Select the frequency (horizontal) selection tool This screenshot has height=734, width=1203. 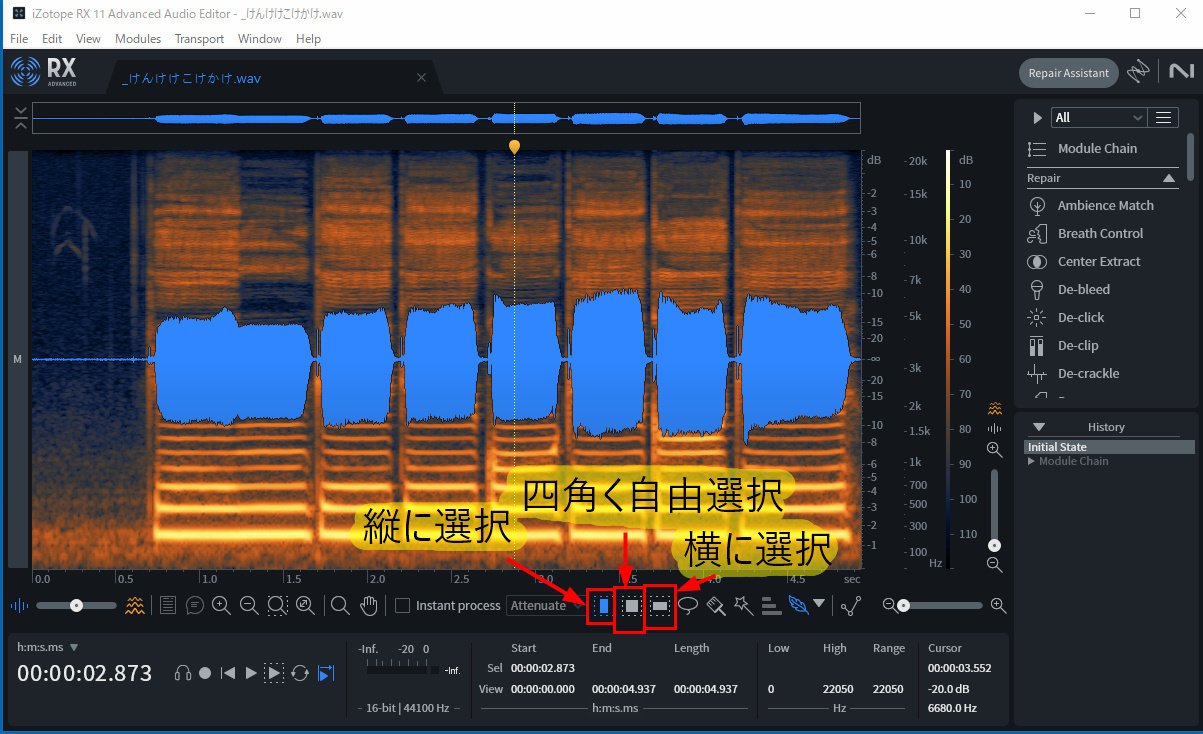pyautogui.click(x=661, y=605)
